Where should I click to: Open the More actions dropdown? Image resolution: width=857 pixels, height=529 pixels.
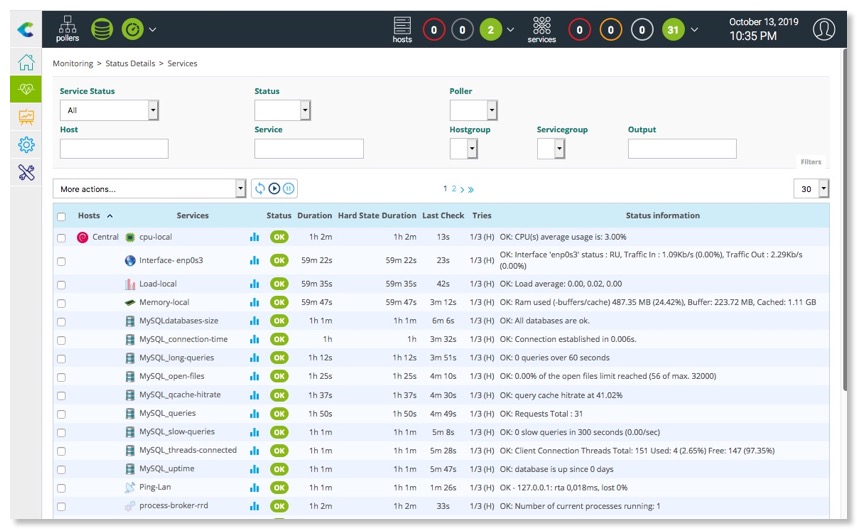[149, 188]
